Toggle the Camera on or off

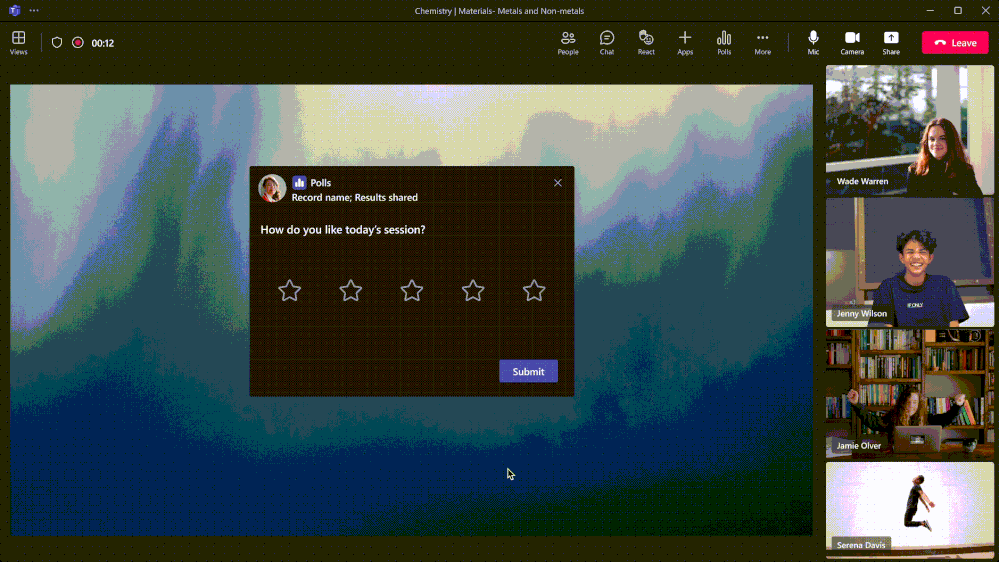point(852,43)
